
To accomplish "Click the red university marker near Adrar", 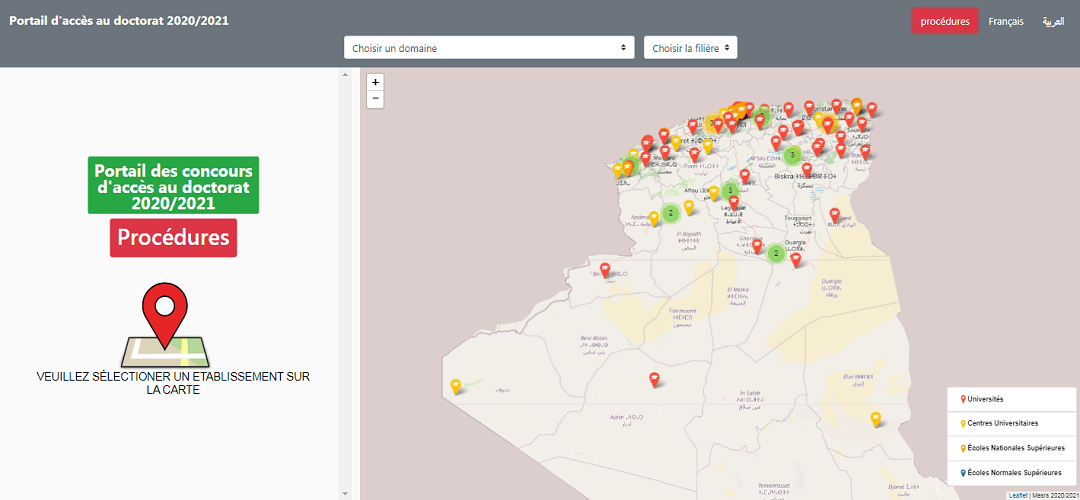I will (654, 378).
